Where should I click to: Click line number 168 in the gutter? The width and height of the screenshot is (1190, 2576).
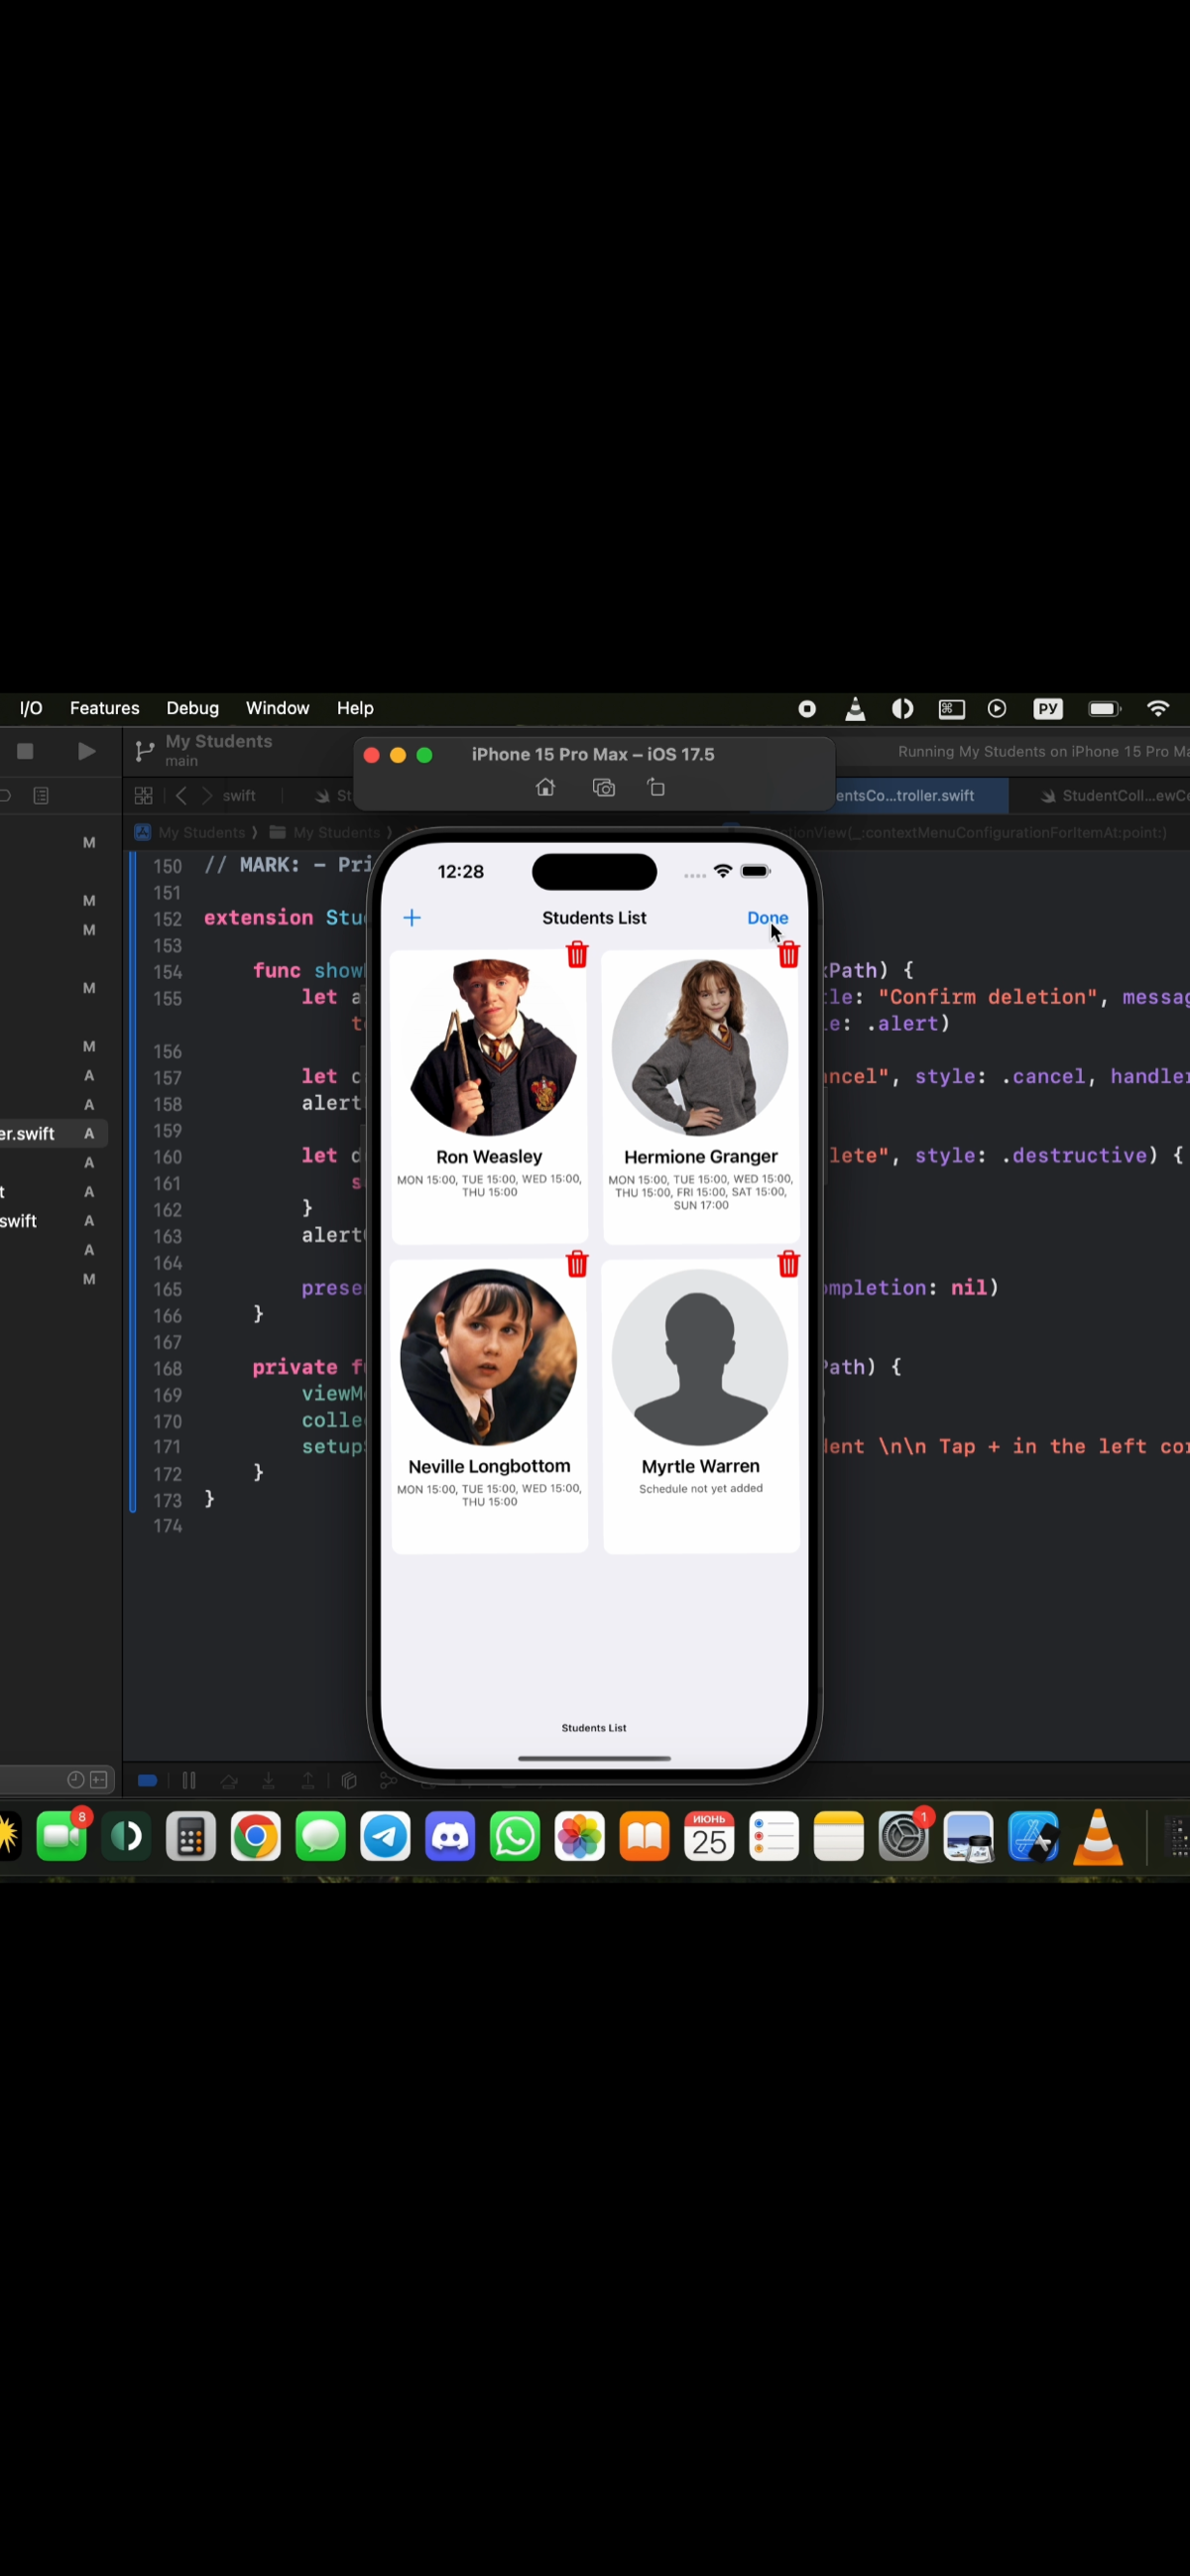167,1368
